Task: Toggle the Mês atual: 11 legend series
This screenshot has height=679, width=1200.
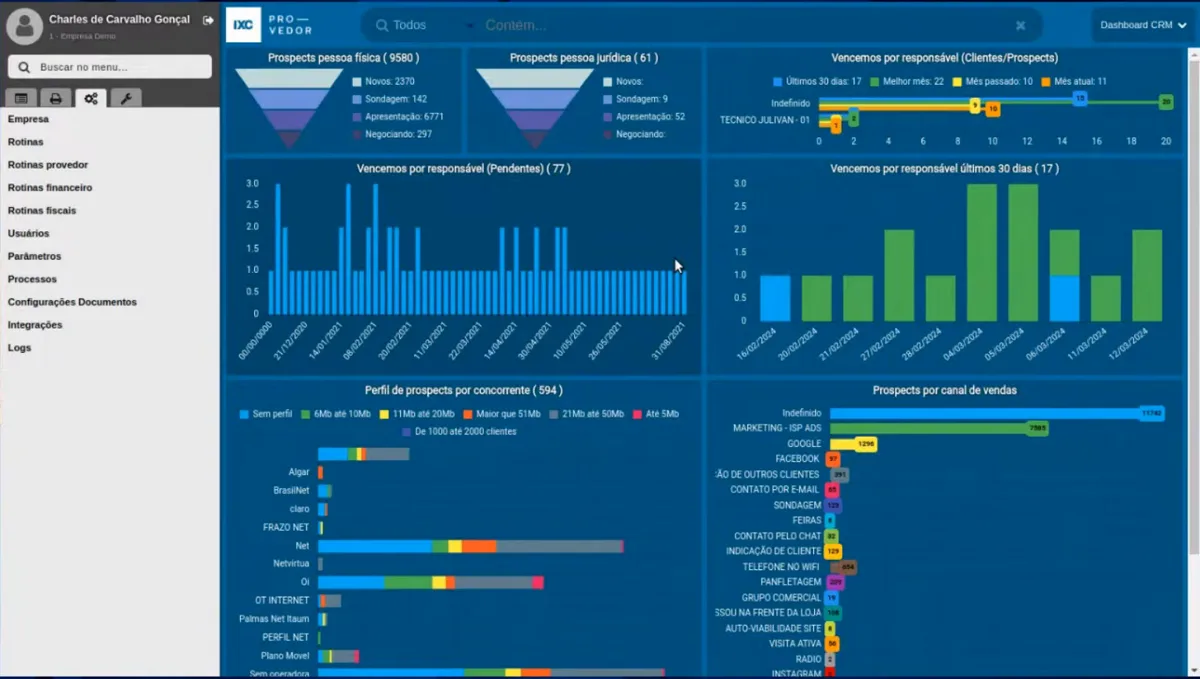Action: [1073, 81]
